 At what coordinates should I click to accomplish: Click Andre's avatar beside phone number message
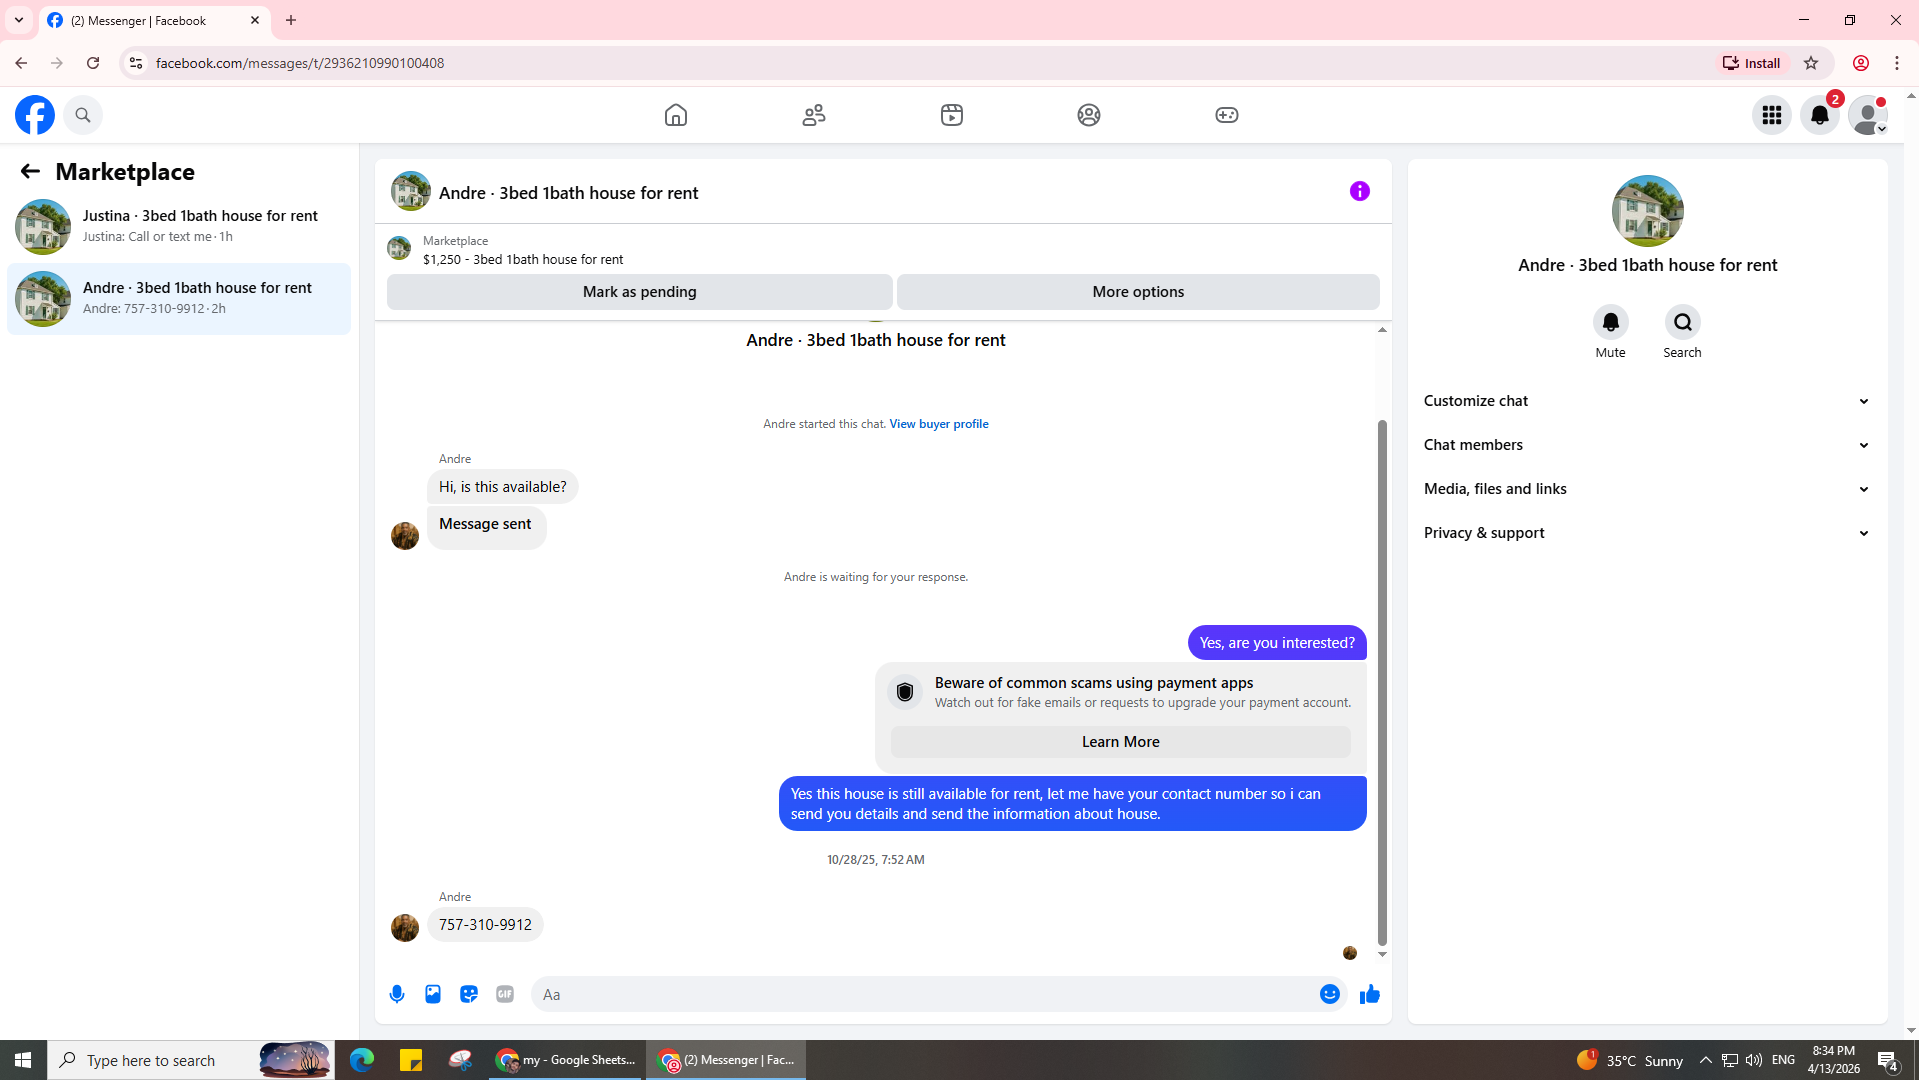[405, 928]
